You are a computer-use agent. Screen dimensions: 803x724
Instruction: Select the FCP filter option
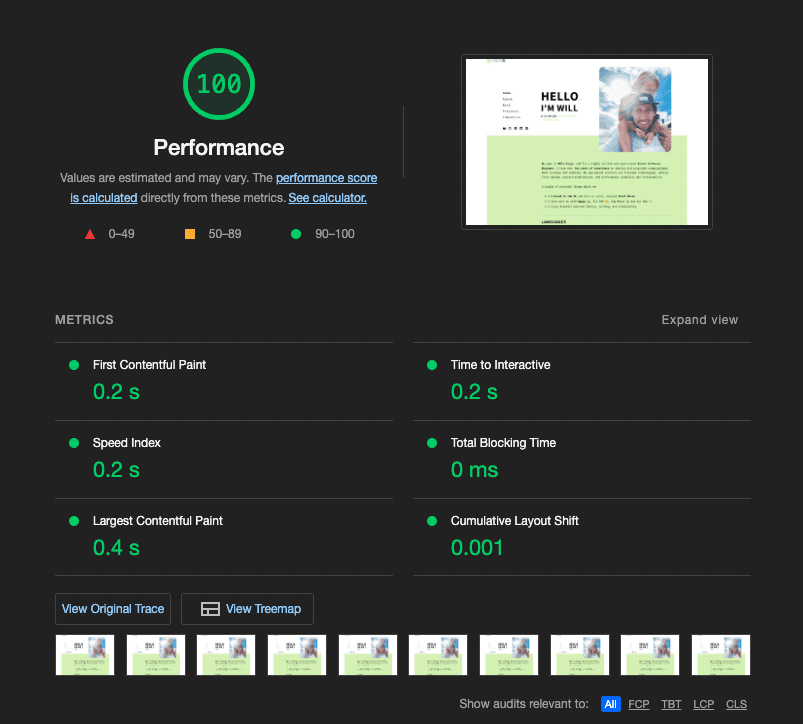tap(638, 704)
